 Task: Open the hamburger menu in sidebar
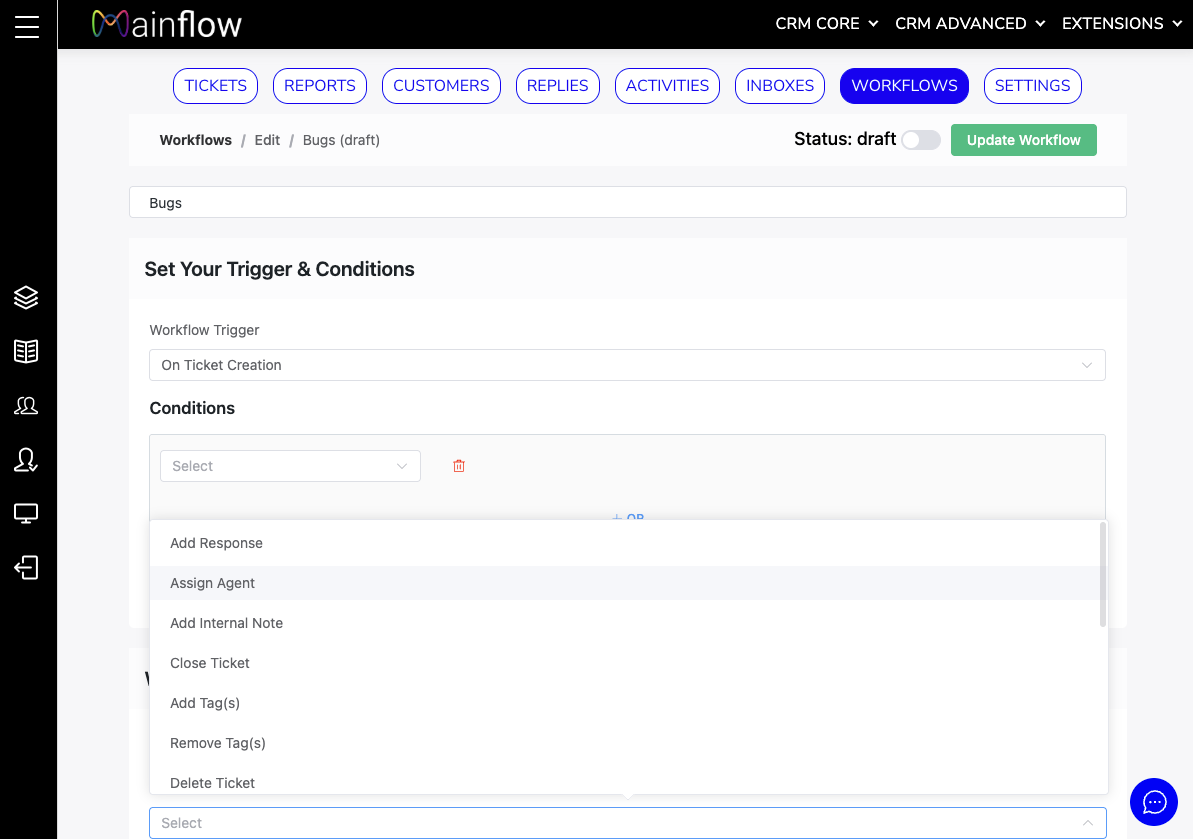point(27,26)
